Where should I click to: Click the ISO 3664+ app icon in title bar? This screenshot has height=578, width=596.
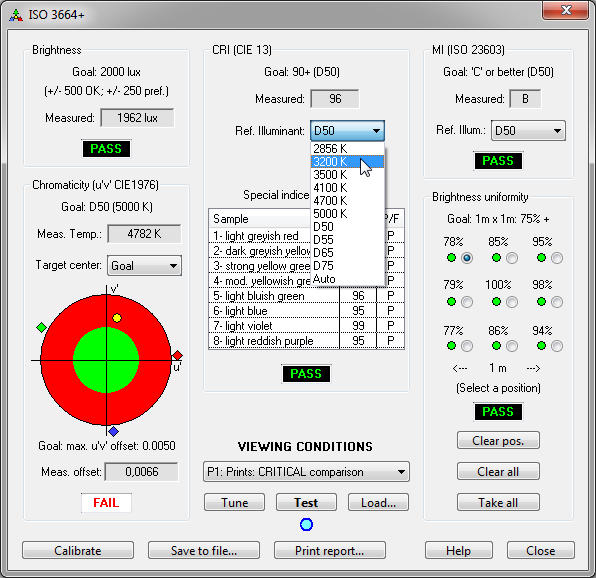(16, 15)
